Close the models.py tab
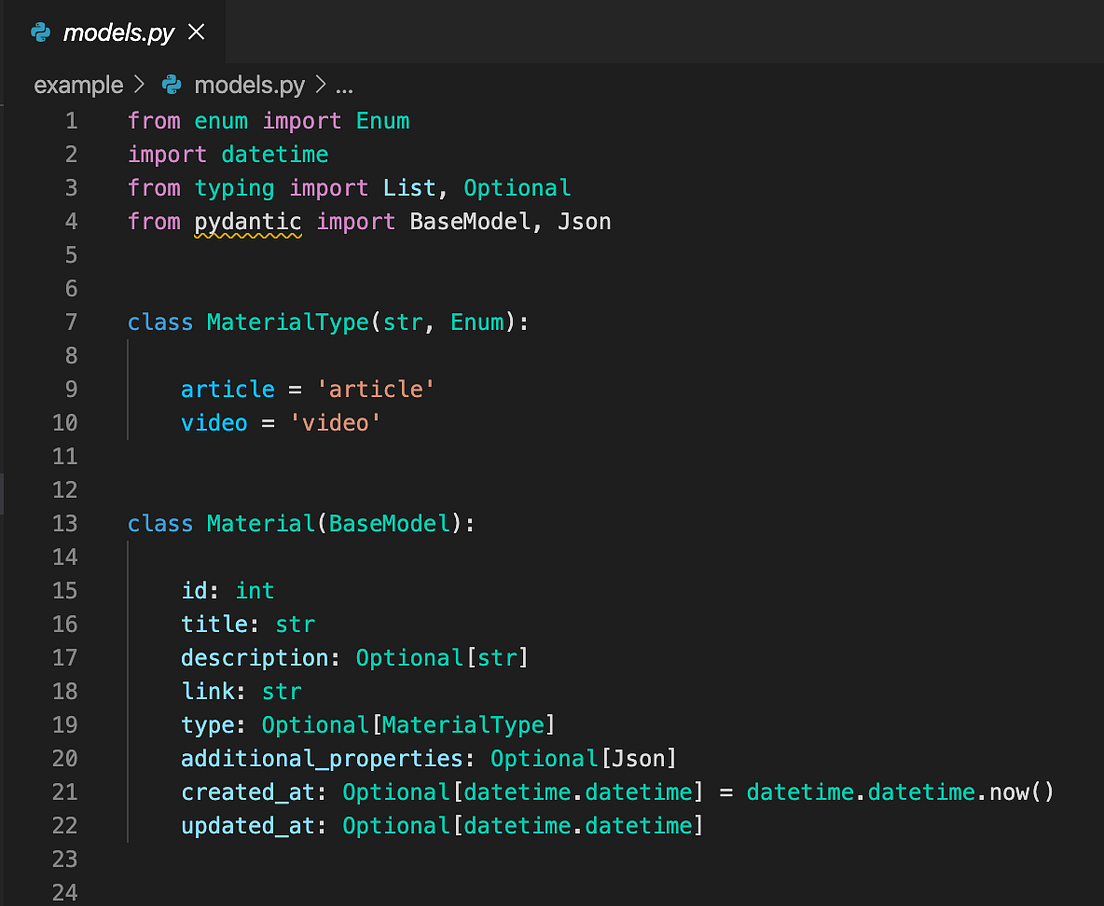The height and width of the screenshot is (906, 1104). point(196,31)
